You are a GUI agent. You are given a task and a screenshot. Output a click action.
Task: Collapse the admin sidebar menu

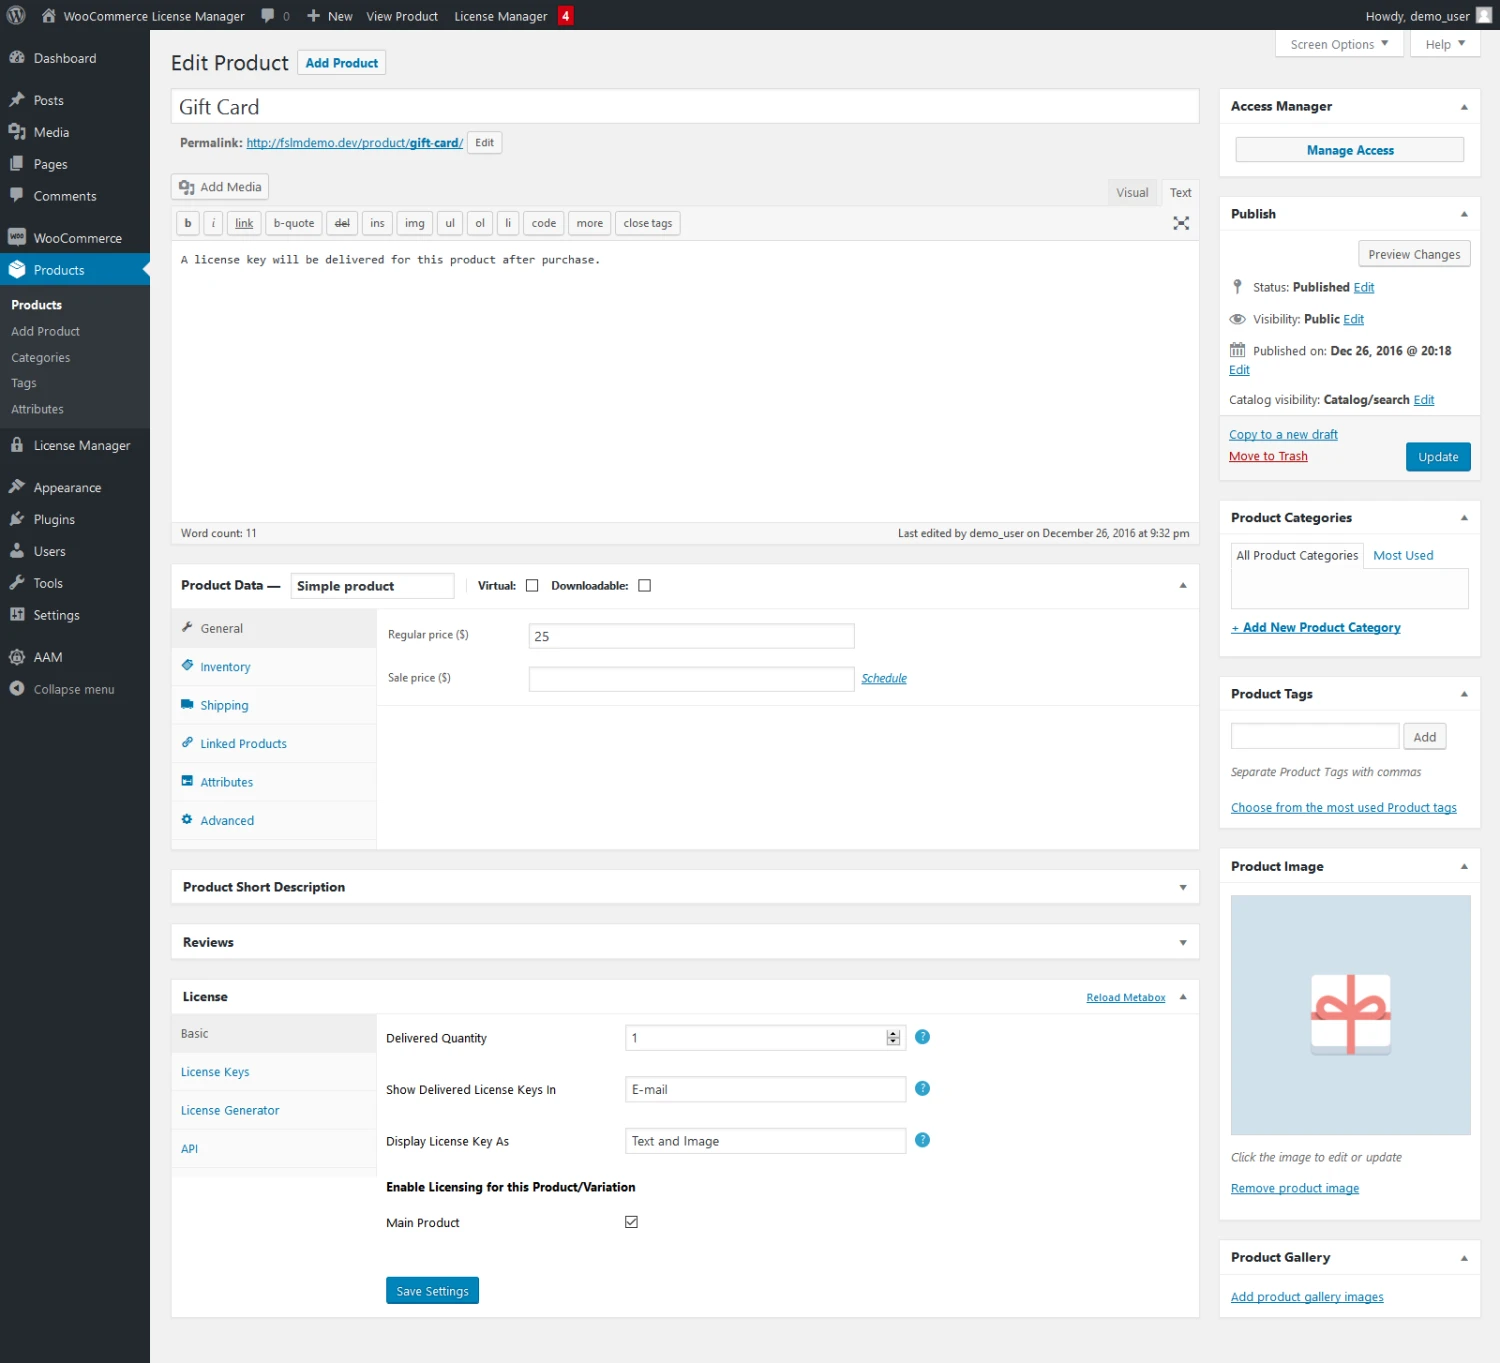(x=75, y=689)
